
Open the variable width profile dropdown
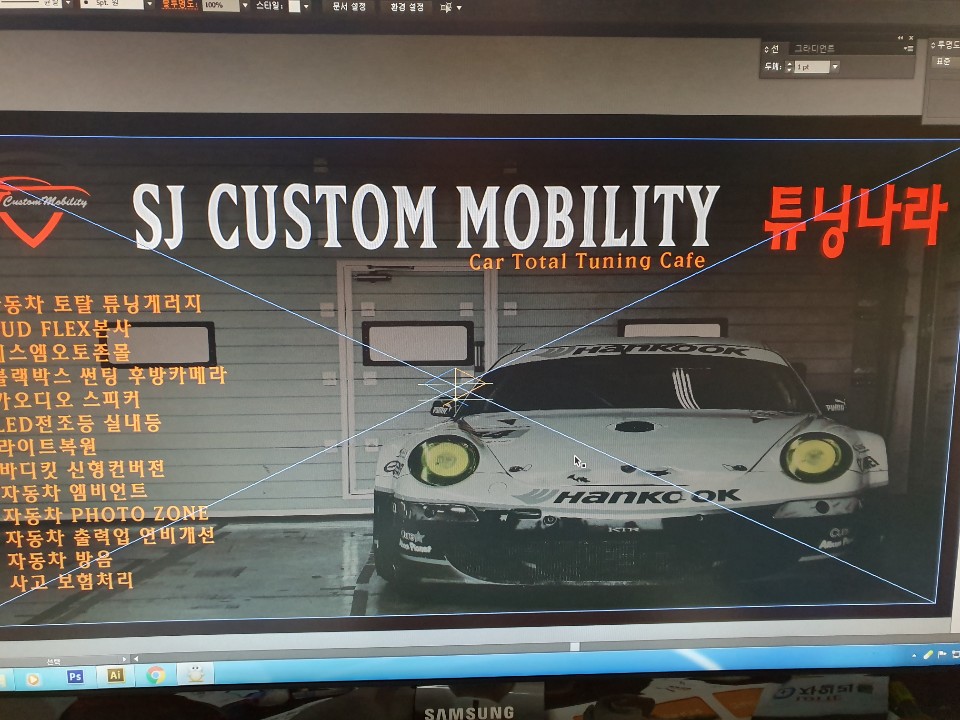tap(68, 4)
